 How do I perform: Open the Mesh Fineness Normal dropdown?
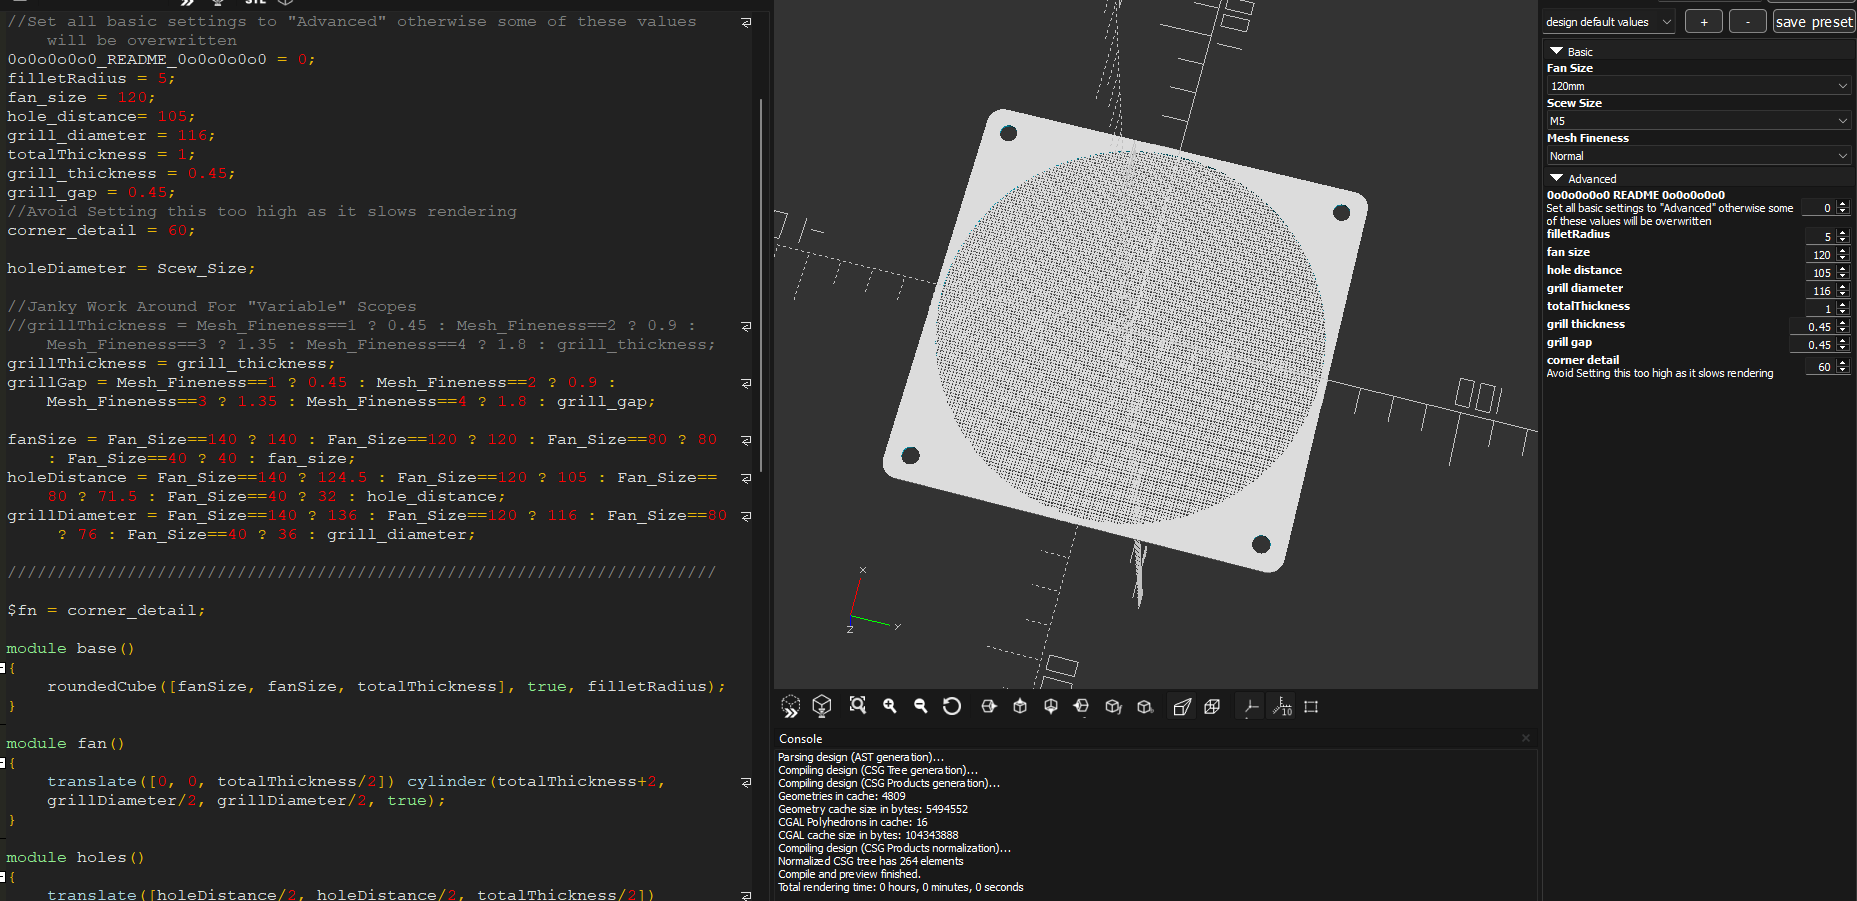[1698, 156]
